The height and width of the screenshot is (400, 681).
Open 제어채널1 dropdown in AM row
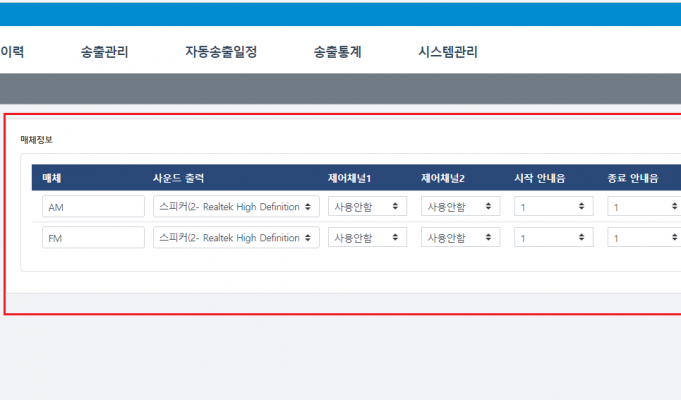tap(367, 206)
